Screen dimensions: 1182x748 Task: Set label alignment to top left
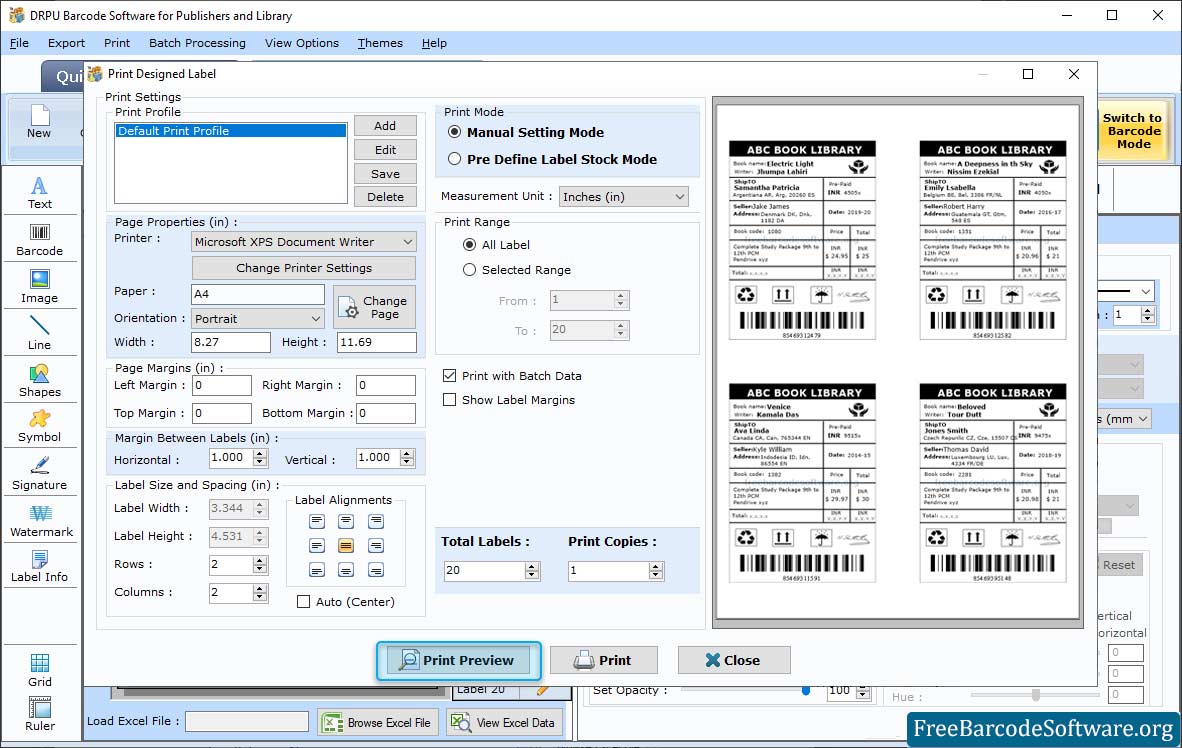317,521
